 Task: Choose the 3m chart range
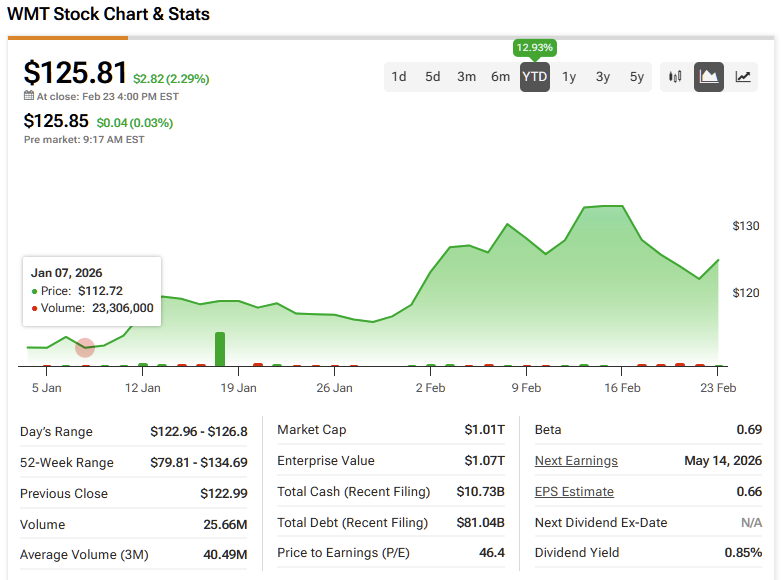point(466,77)
